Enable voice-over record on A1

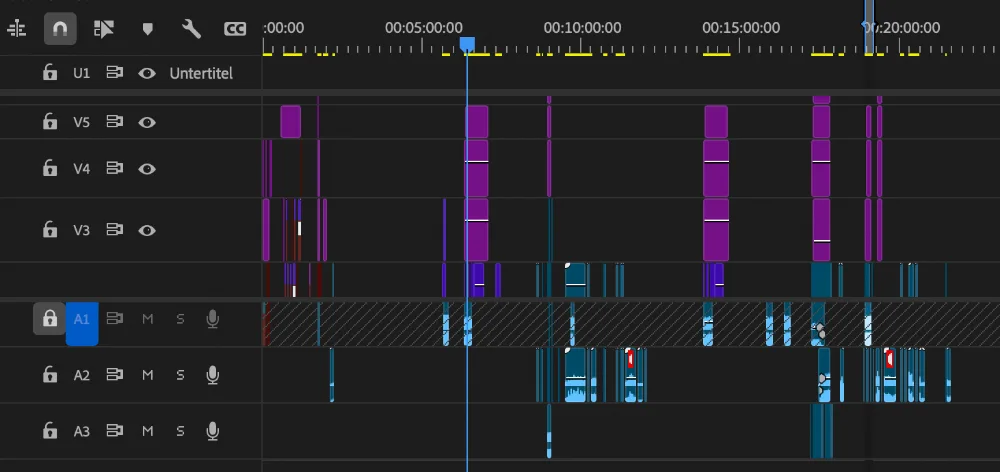(x=213, y=319)
